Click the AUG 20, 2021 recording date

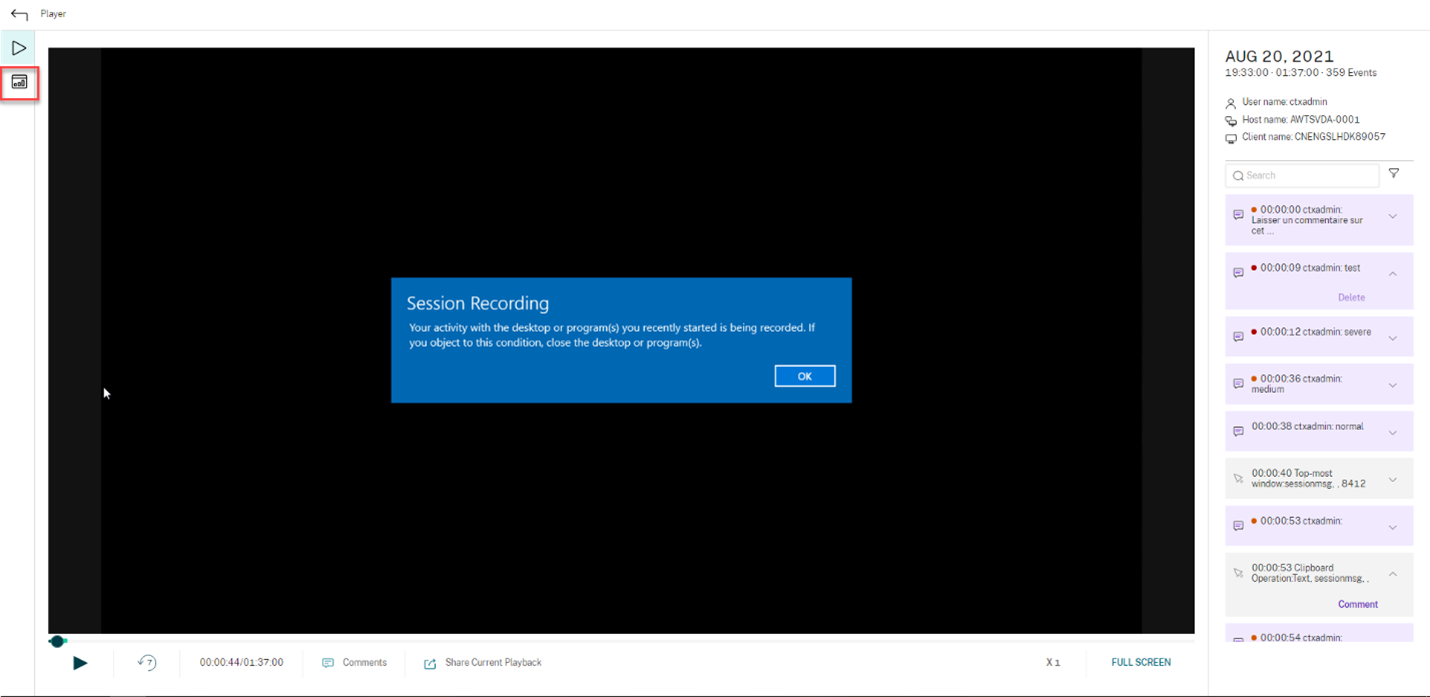point(1279,57)
